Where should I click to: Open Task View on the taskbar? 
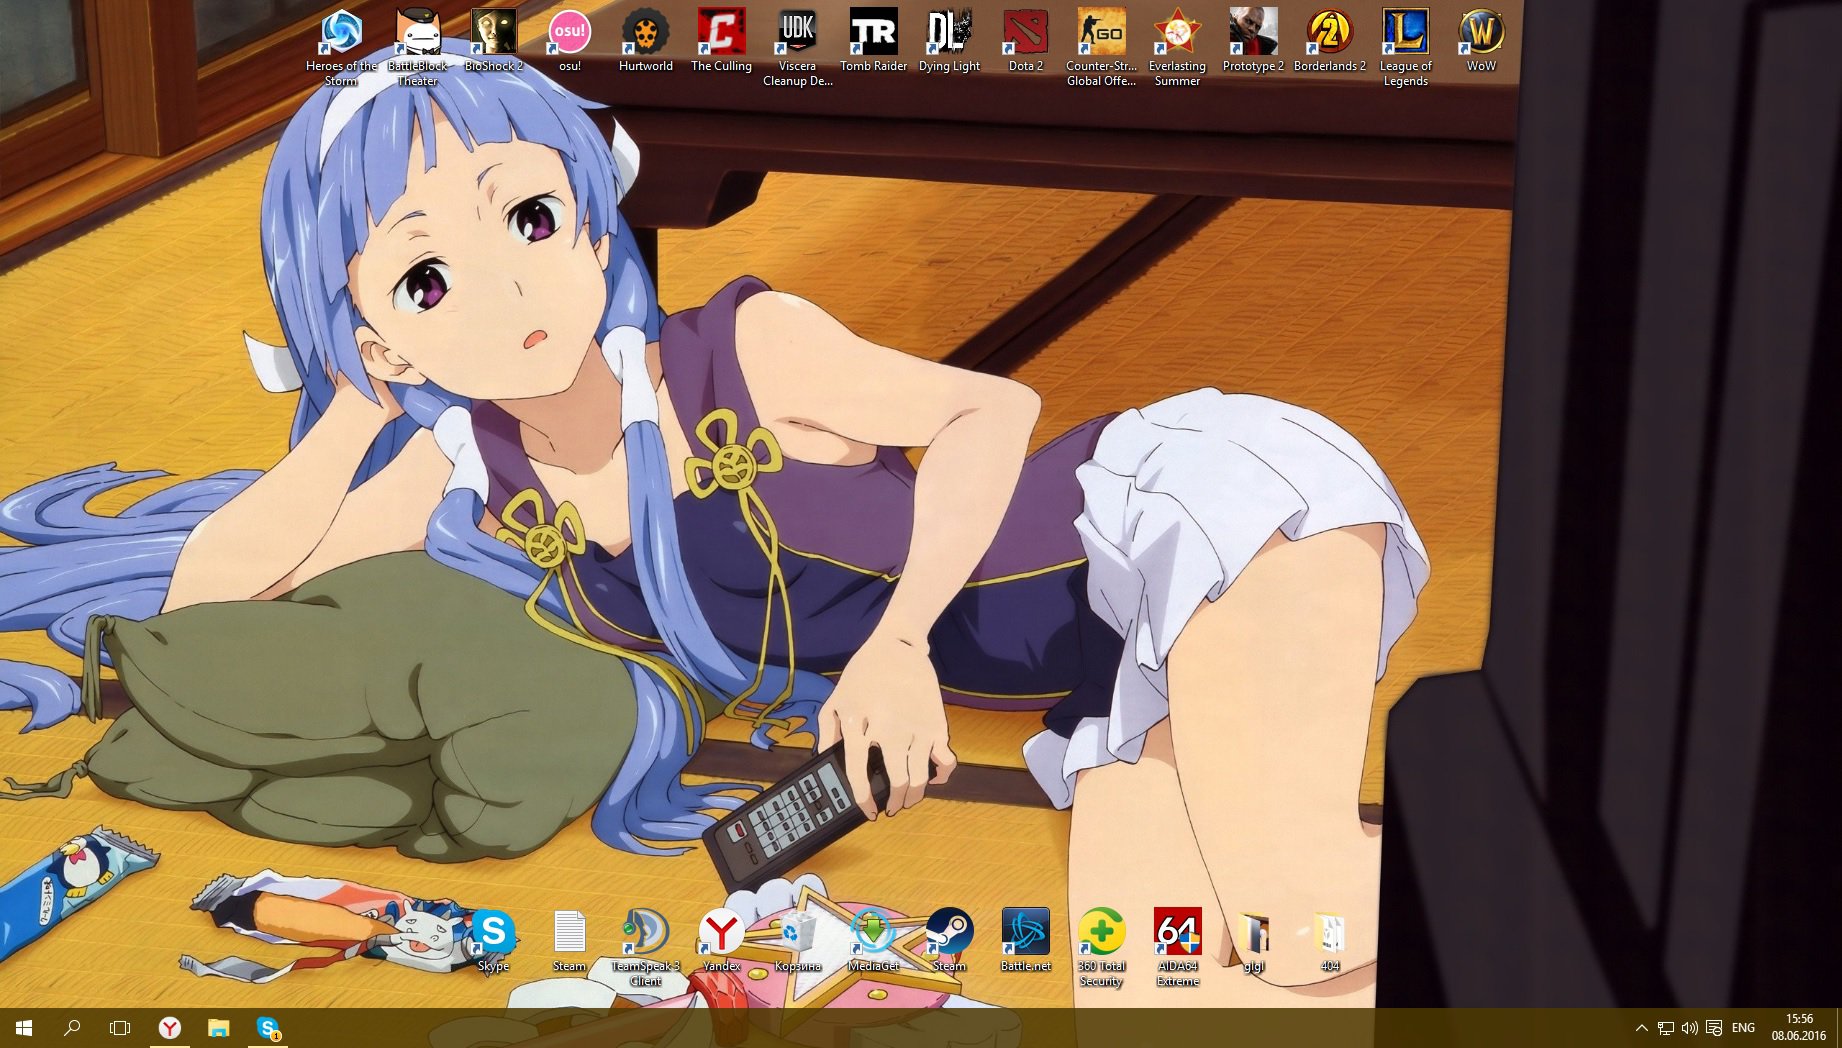click(x=120, y=1027)
